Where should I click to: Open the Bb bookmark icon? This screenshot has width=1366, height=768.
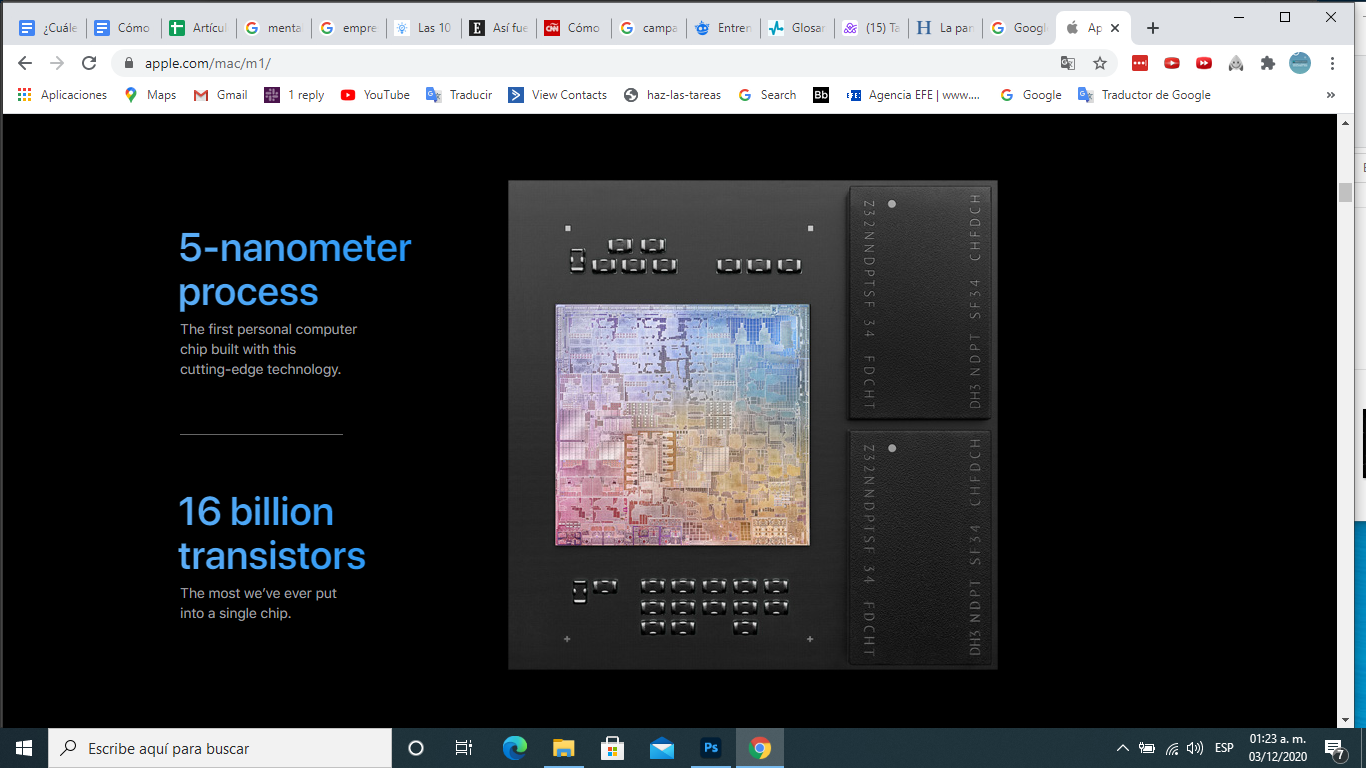point(821,95)
